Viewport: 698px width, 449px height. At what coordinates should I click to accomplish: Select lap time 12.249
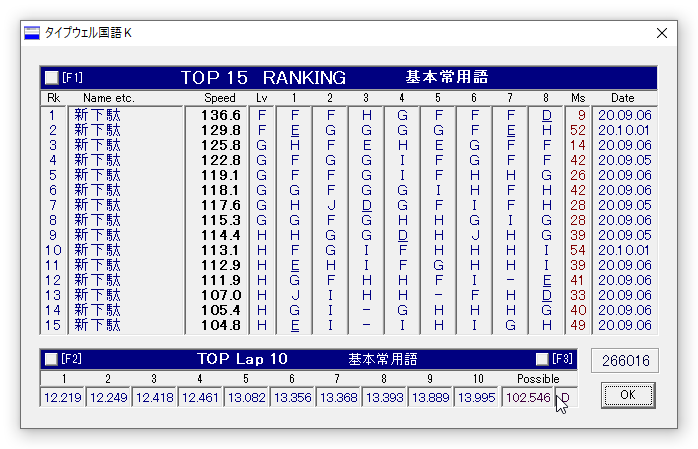(x=108, y=397)
